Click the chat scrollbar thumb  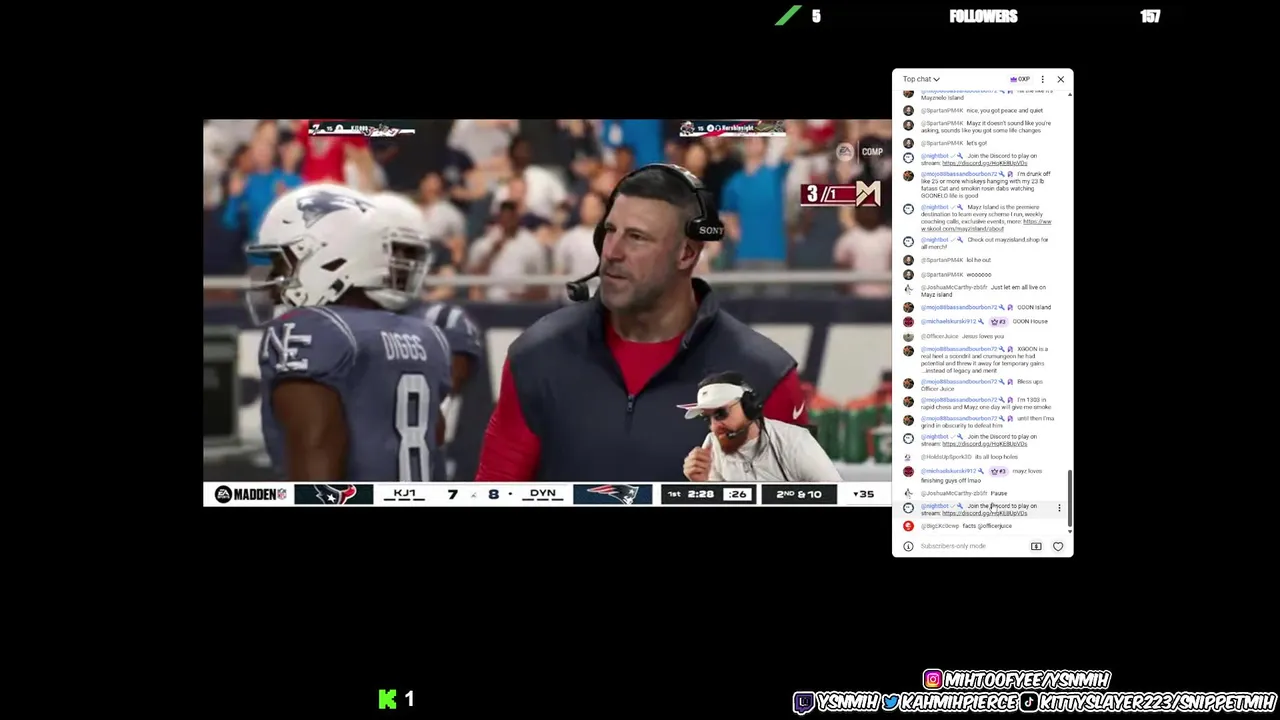pos(1070,498)
